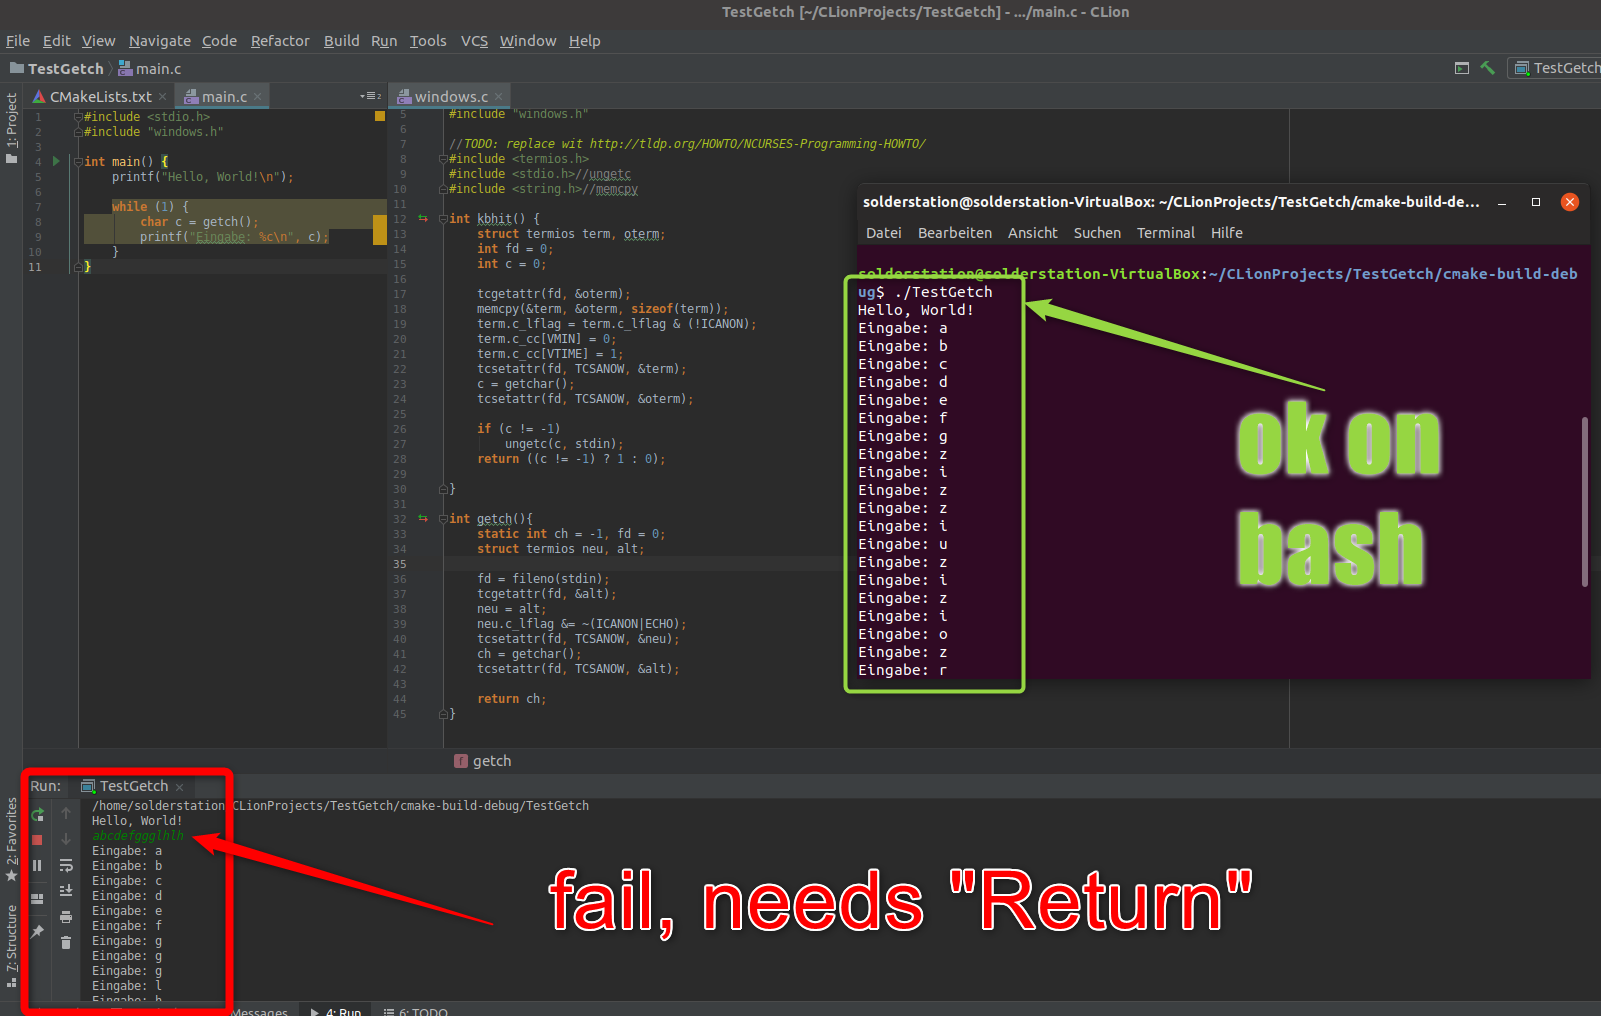Stop the running process with red square
The image size is (1601, 1016).
coord(38,840)
